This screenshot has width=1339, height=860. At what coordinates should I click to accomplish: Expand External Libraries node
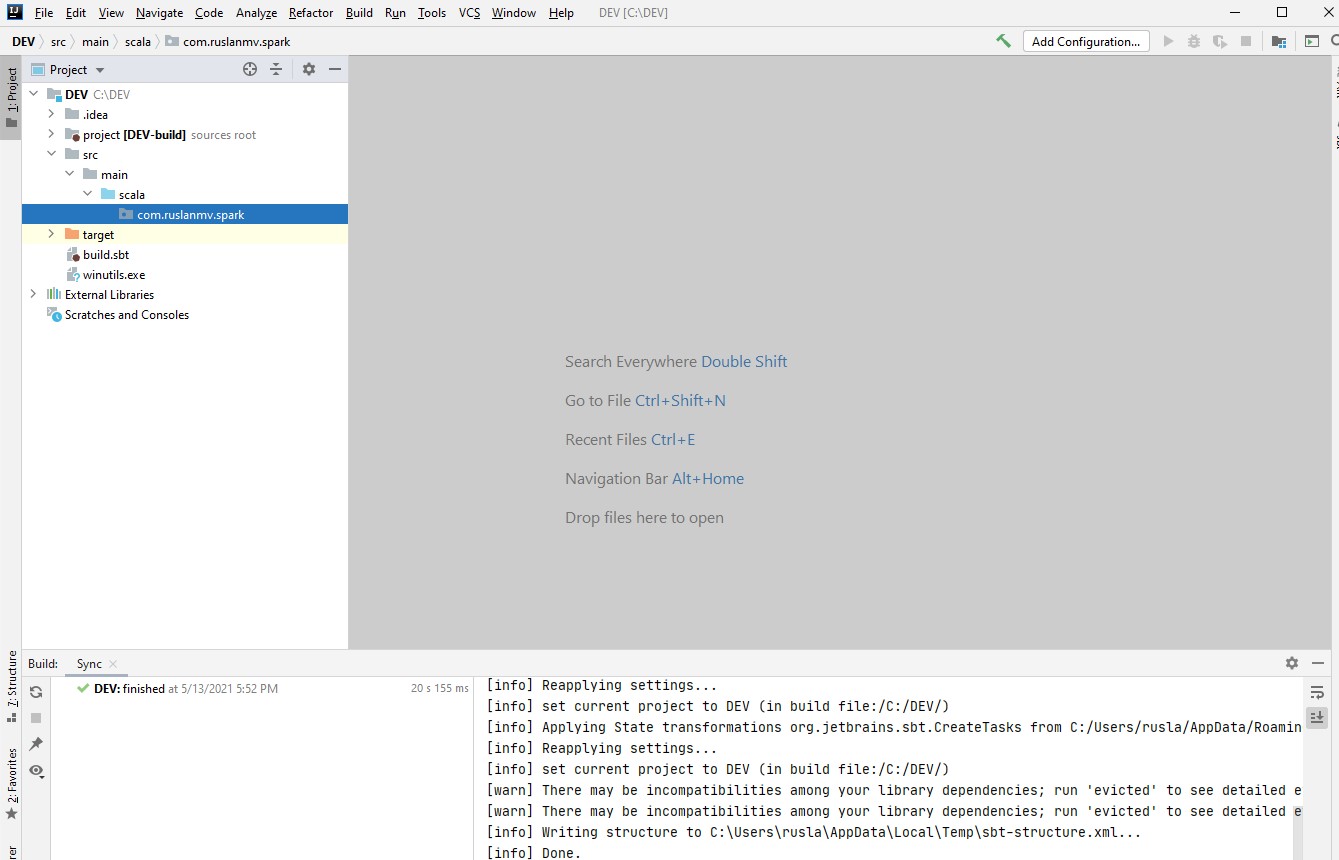pyautogui.click(x=33, y=294)
